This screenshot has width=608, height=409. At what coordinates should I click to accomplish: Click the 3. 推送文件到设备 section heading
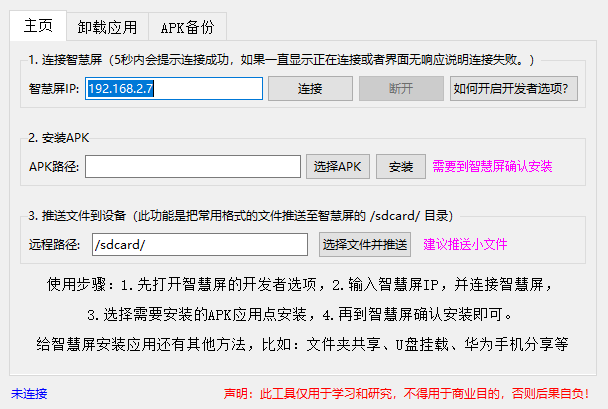(90, 215)
